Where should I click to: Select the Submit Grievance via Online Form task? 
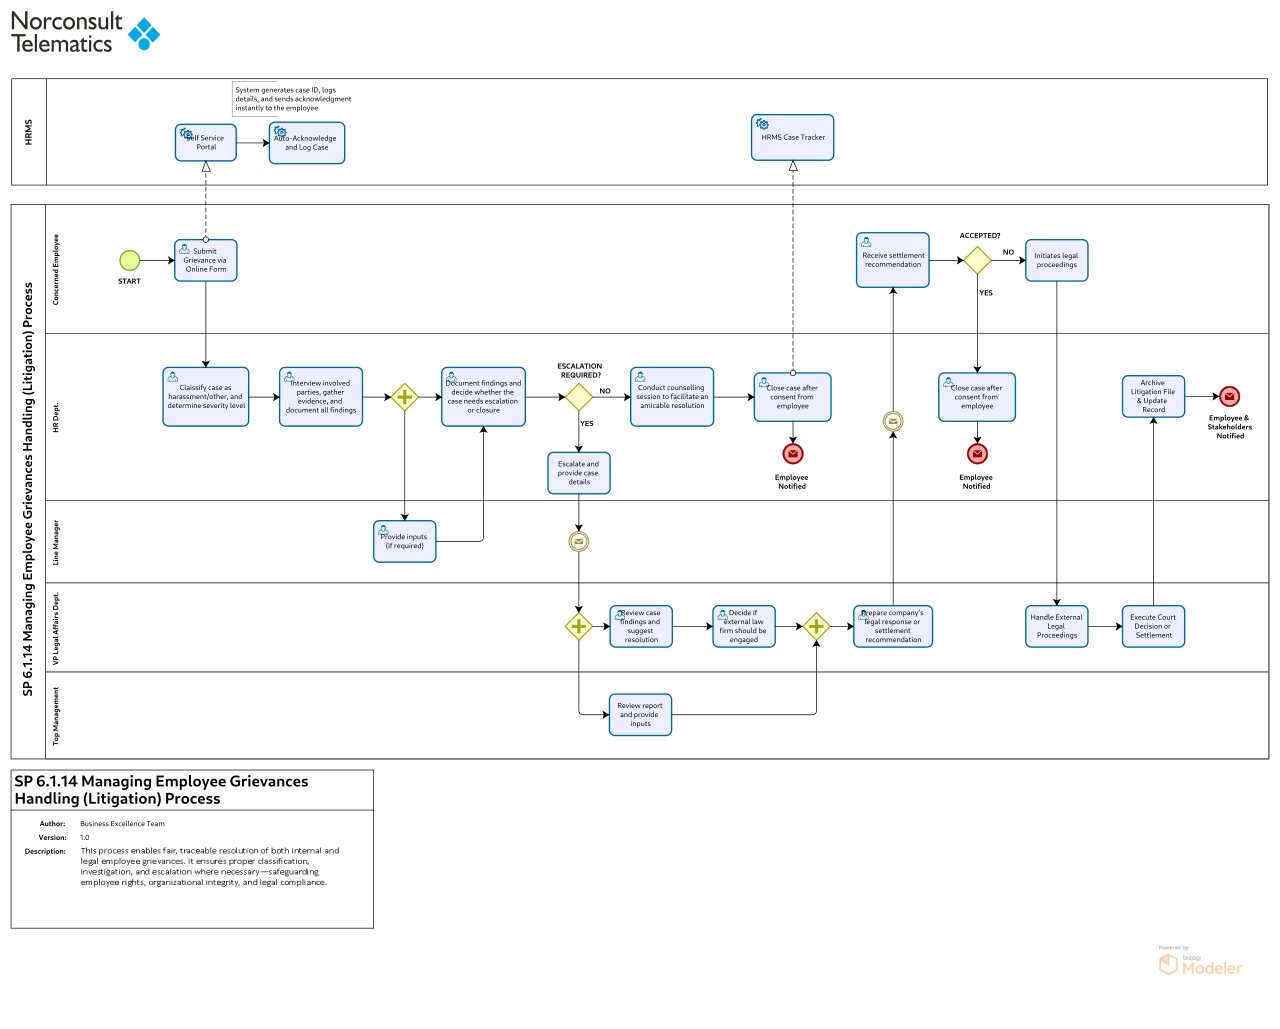coord(206,260)
